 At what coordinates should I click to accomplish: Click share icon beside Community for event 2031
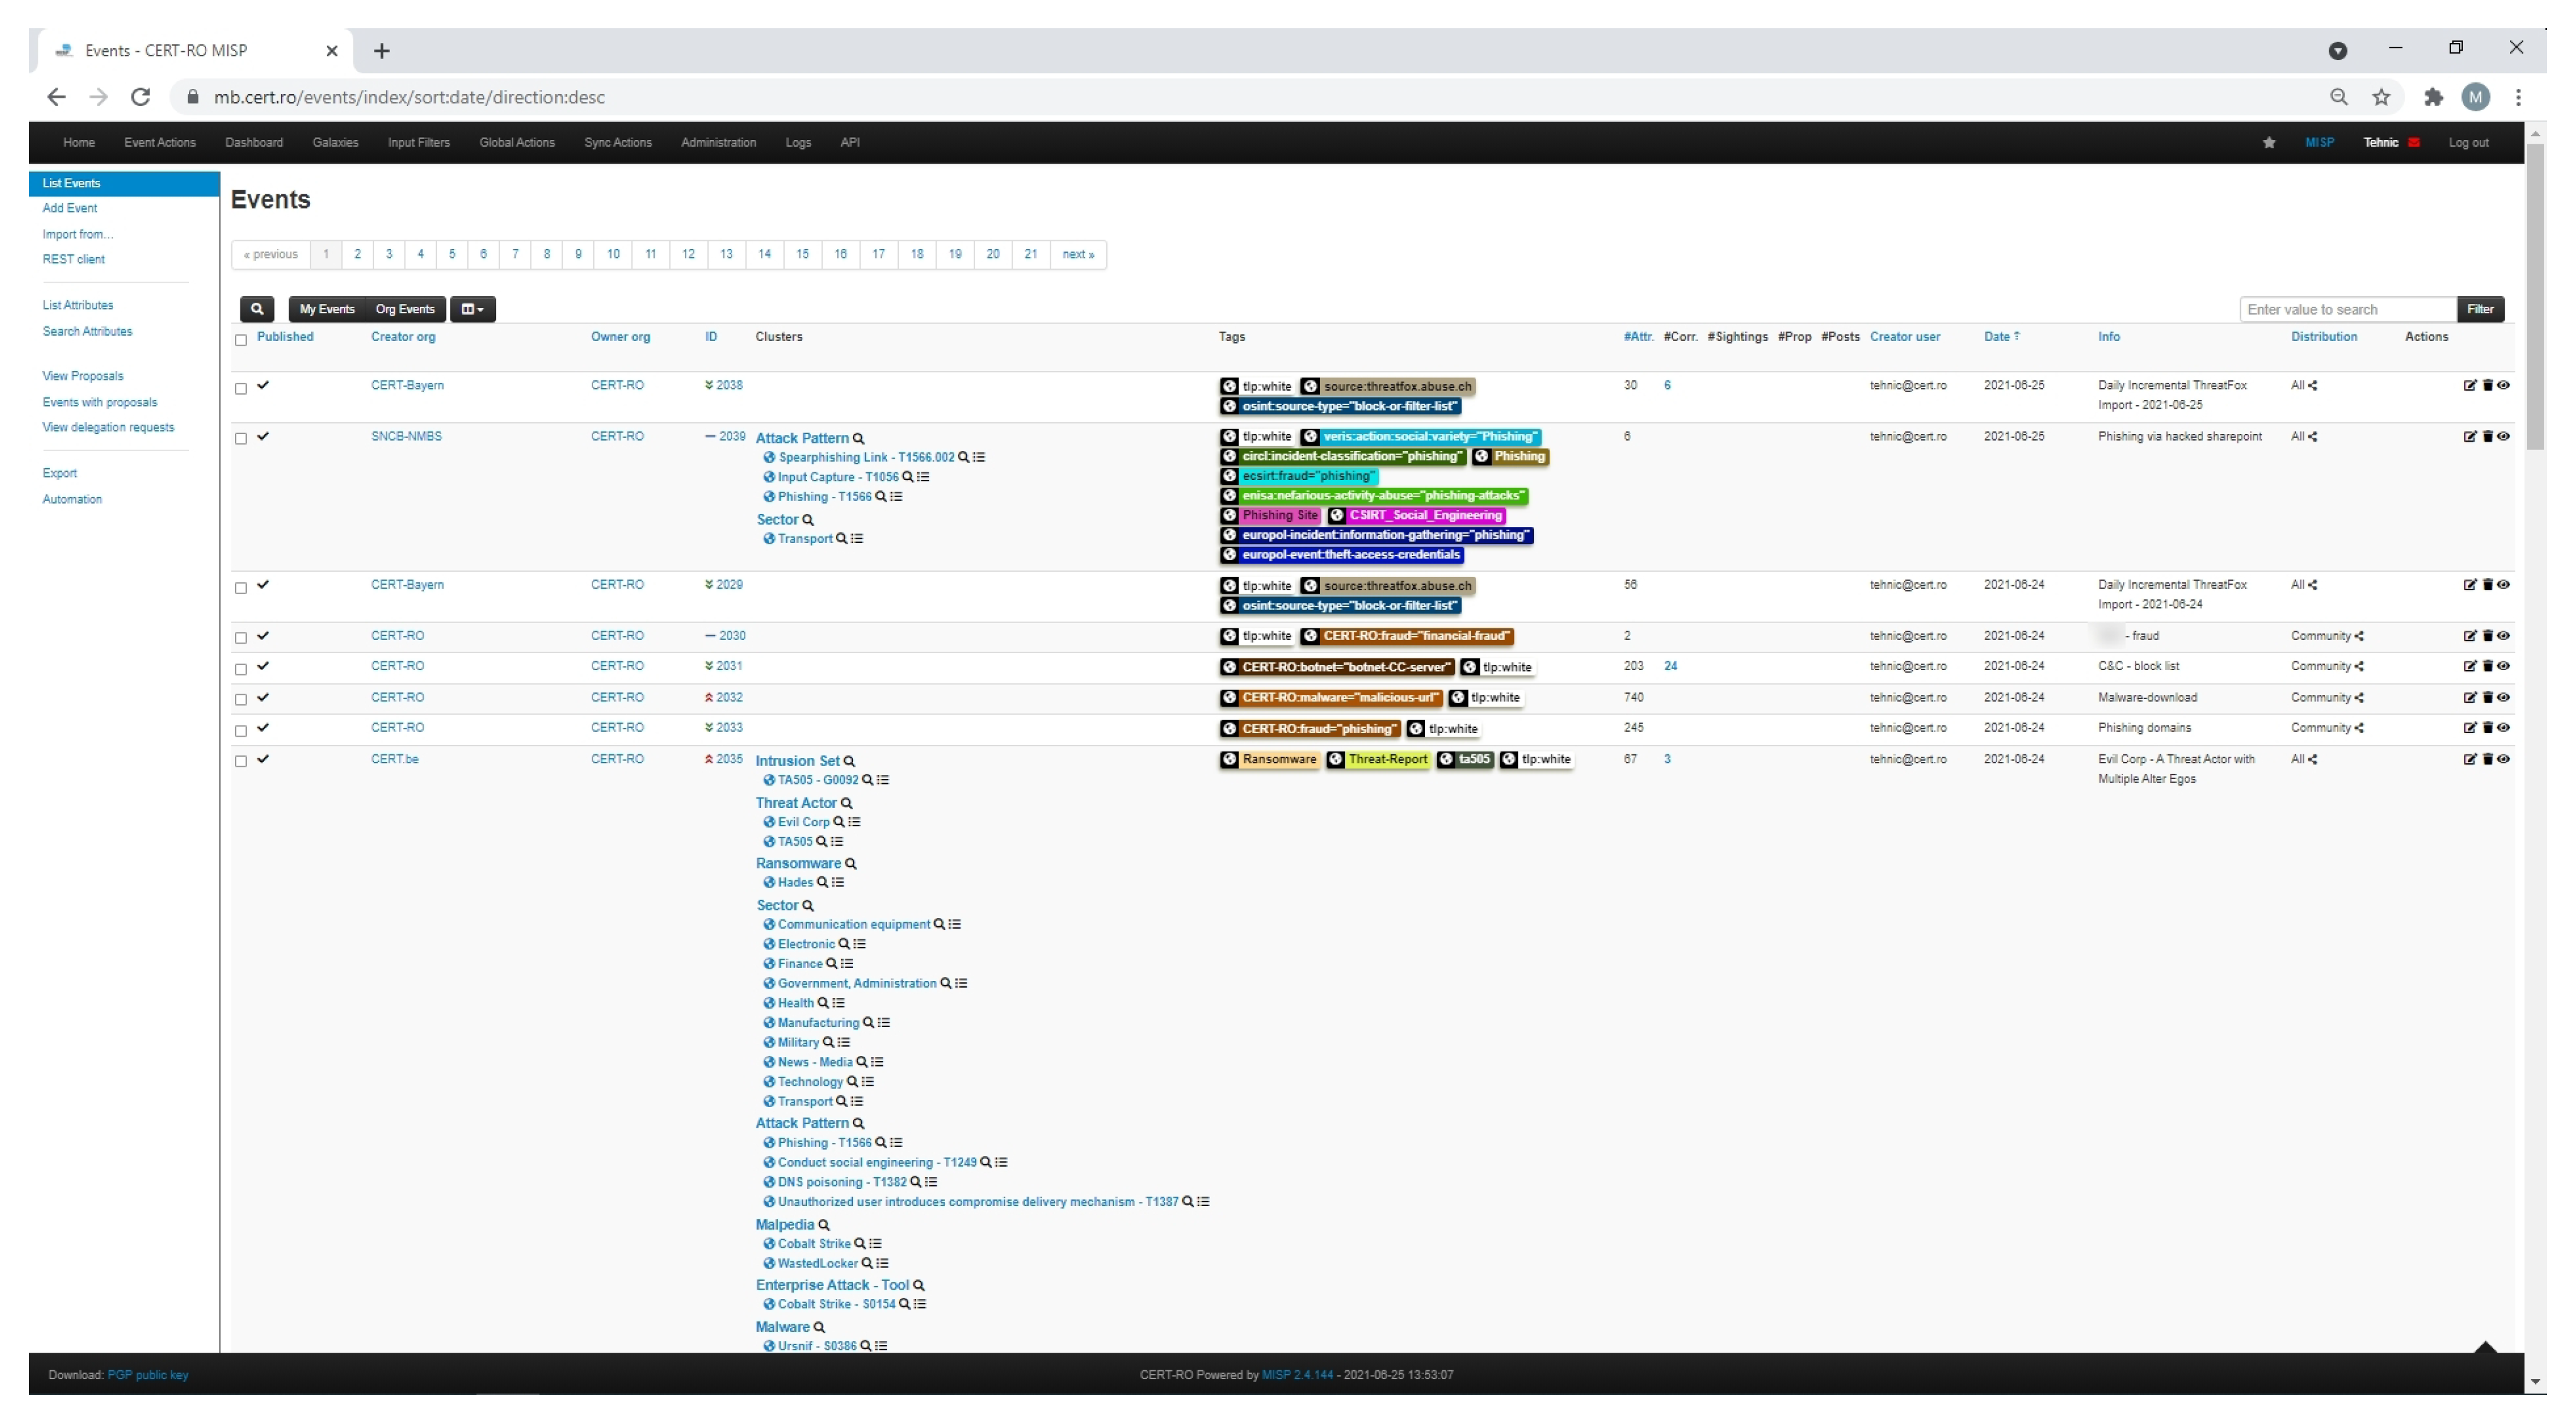pos(2360,667)
